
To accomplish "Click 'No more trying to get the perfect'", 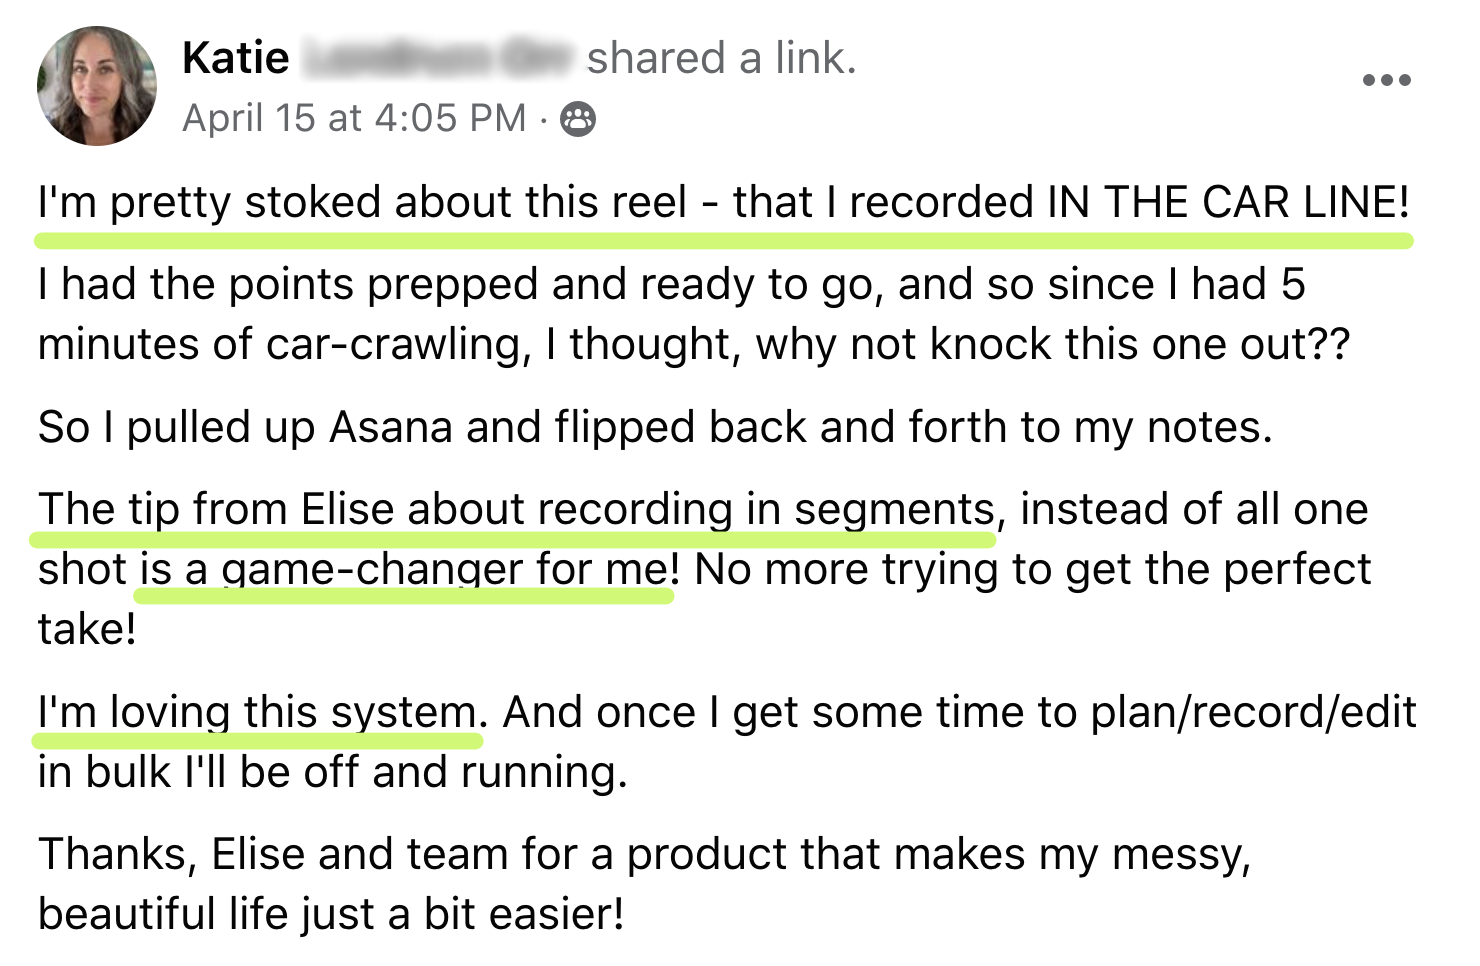I will tap(1032, 569).
